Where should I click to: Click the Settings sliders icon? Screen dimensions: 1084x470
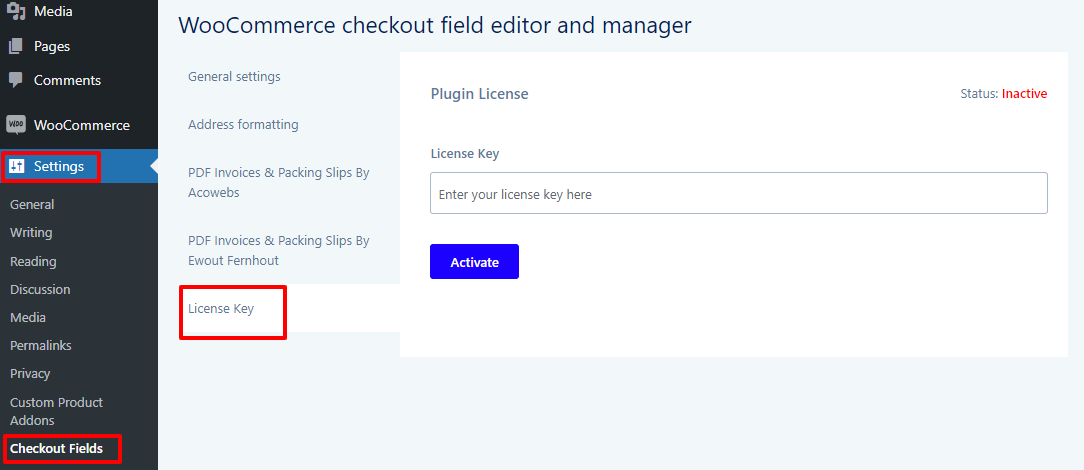click(17, 167)
